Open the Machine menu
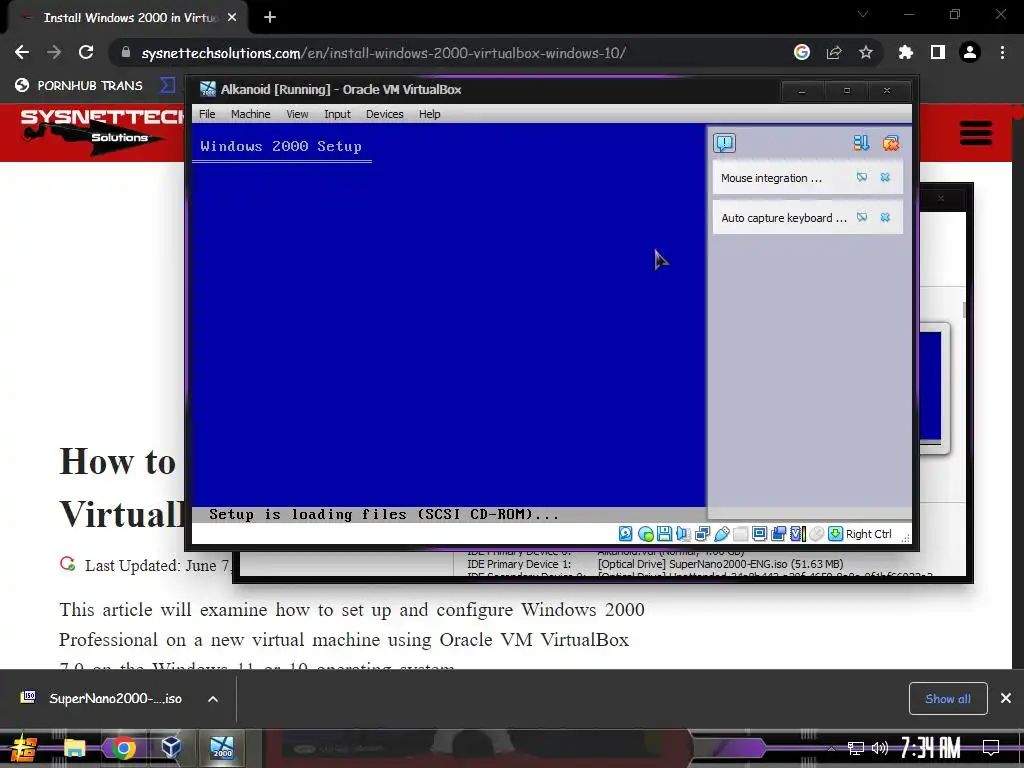The image size is (1024, 768). [x=250, y=114]
